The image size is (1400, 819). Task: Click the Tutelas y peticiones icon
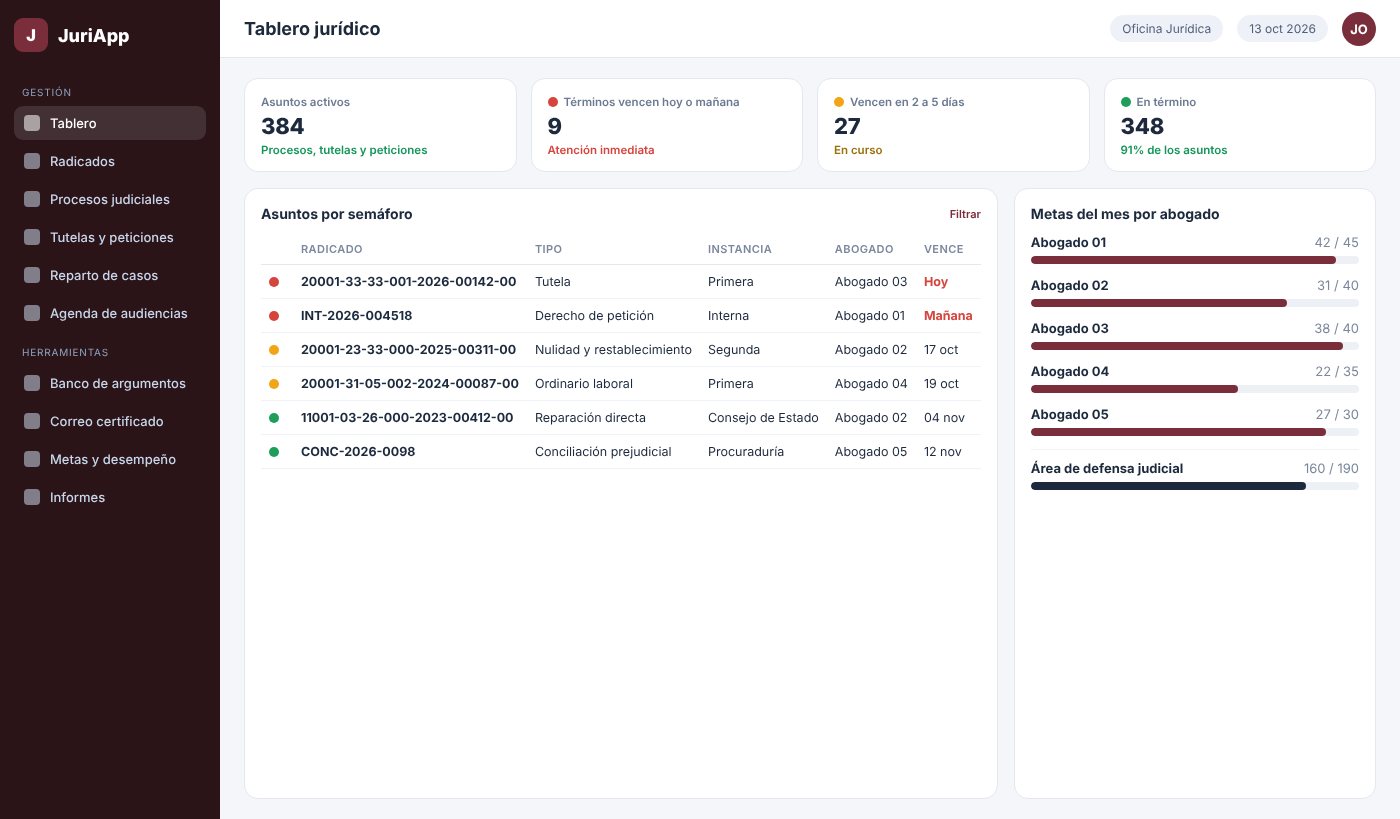(32, 237)
